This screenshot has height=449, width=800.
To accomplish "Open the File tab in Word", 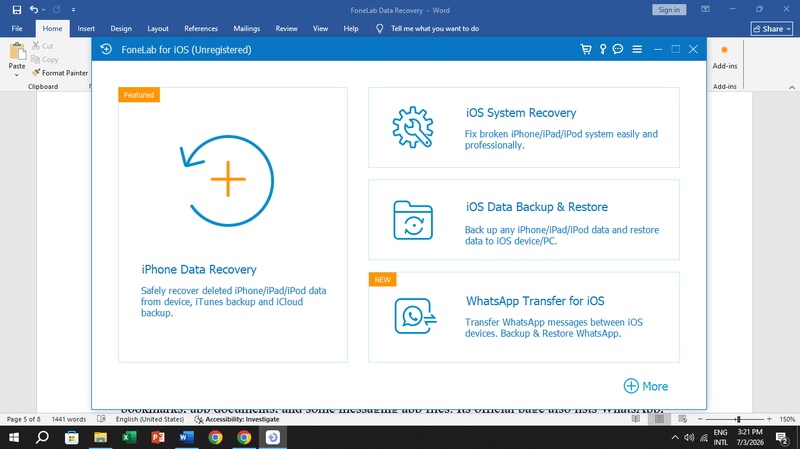I will click(17, 29).
